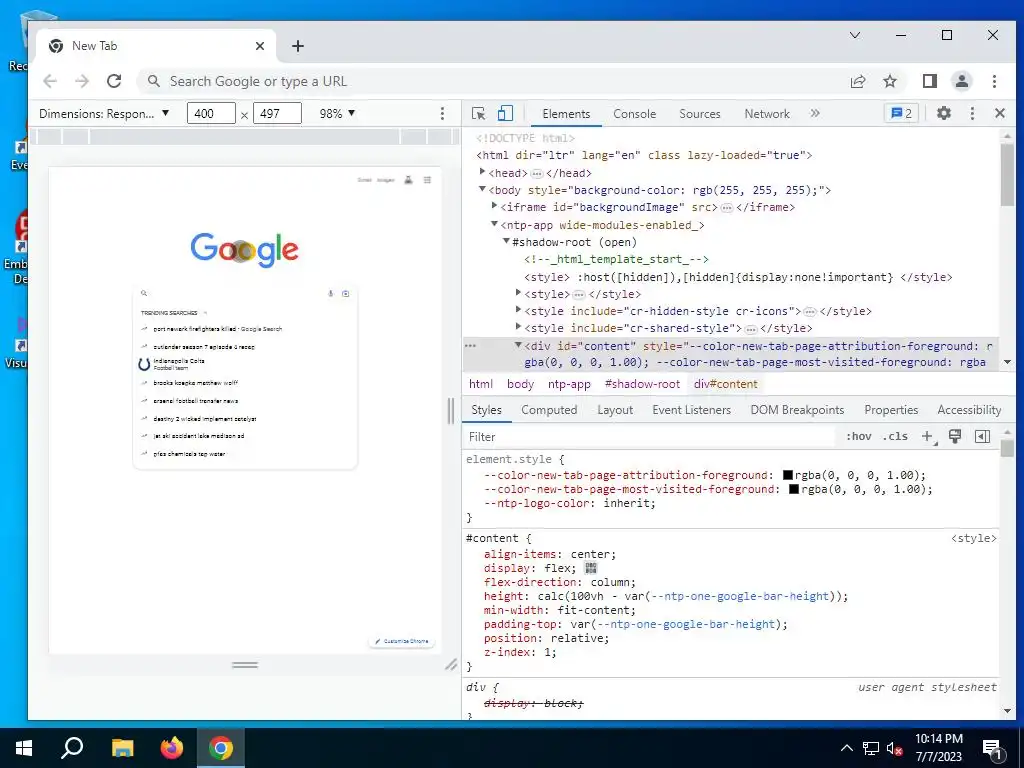Screen dimensions: 1024x768
Task: Open the issues counter showing 2
Action: [x=901, y=114]
